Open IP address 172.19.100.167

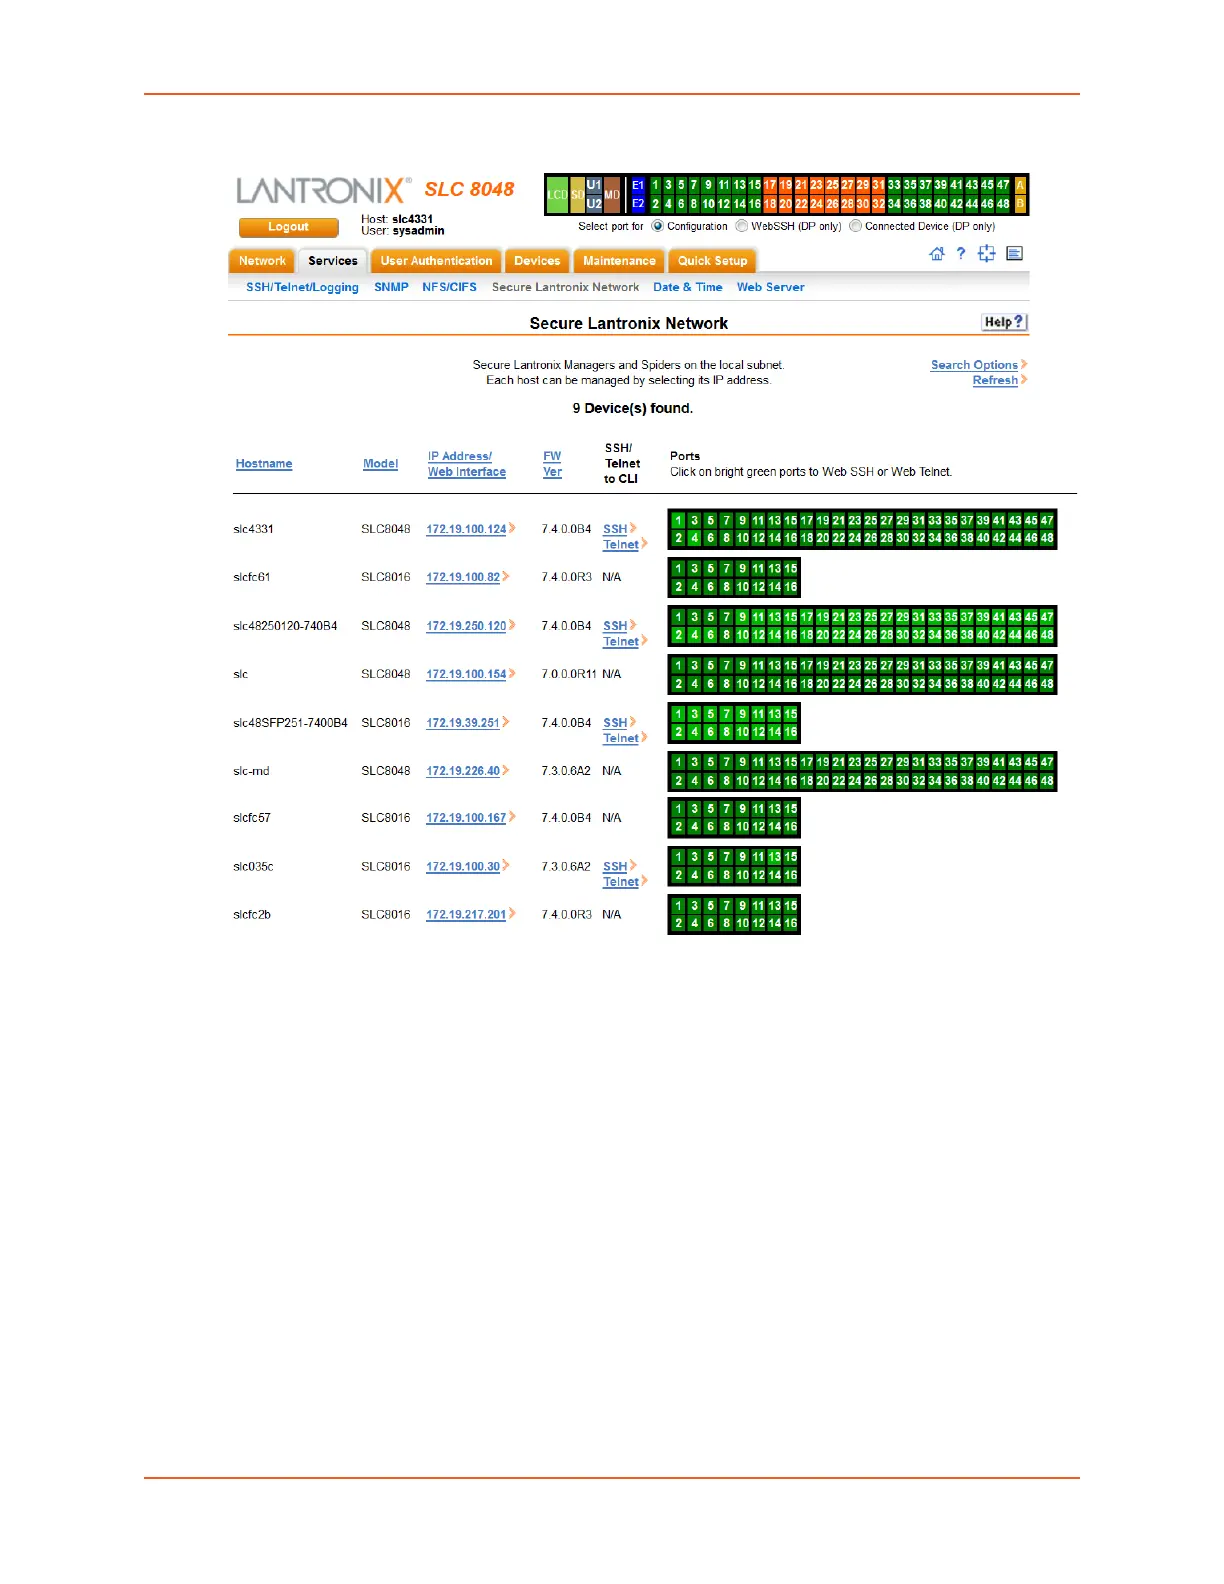pos(466,818)
